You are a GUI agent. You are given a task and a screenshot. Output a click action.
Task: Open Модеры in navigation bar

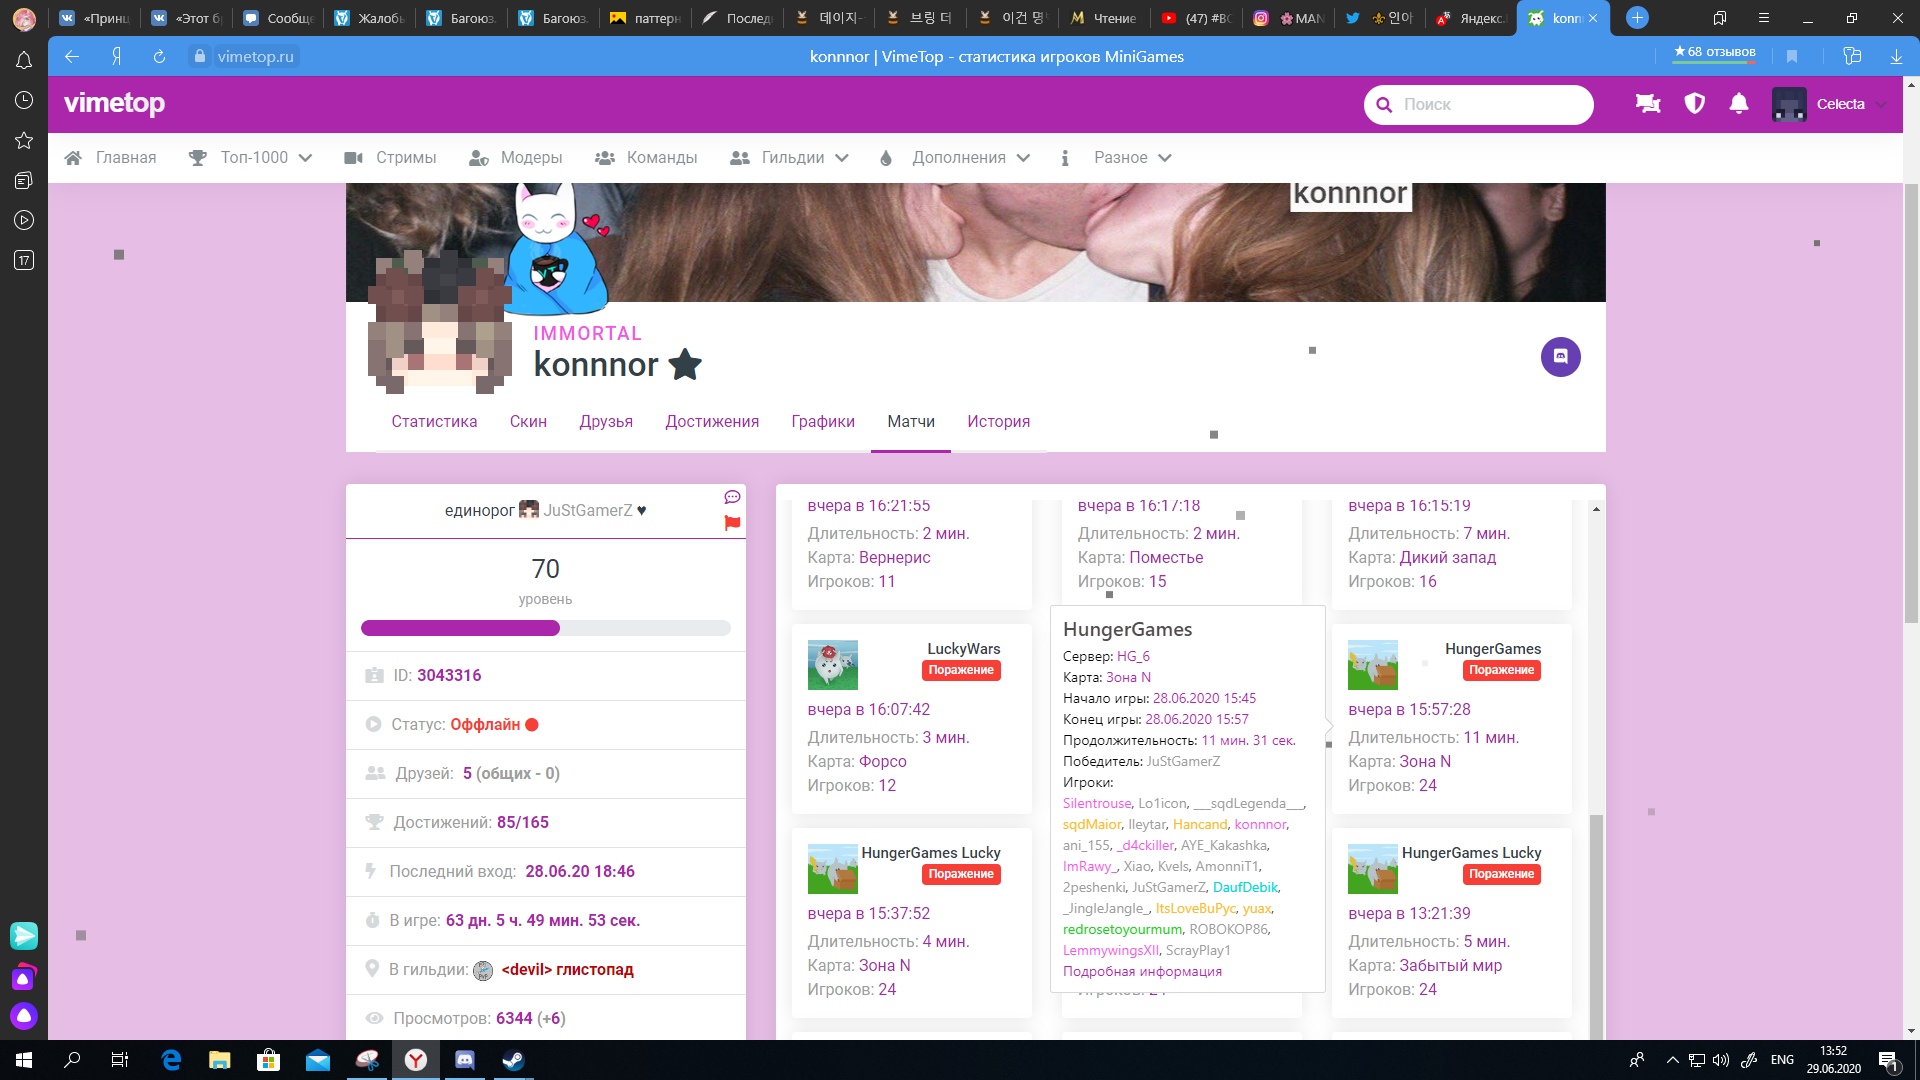[x=516, y=158]
